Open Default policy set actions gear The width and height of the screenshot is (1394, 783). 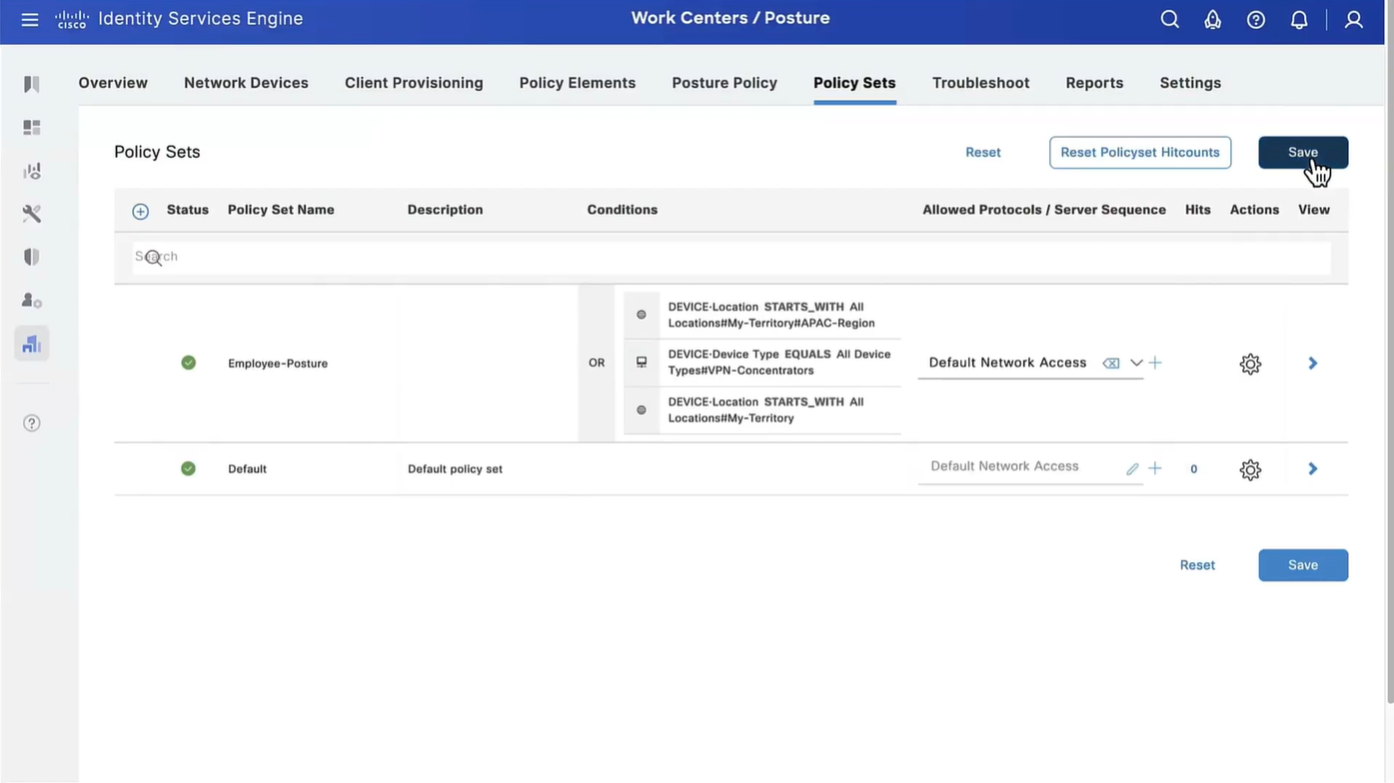[1250, 470]
